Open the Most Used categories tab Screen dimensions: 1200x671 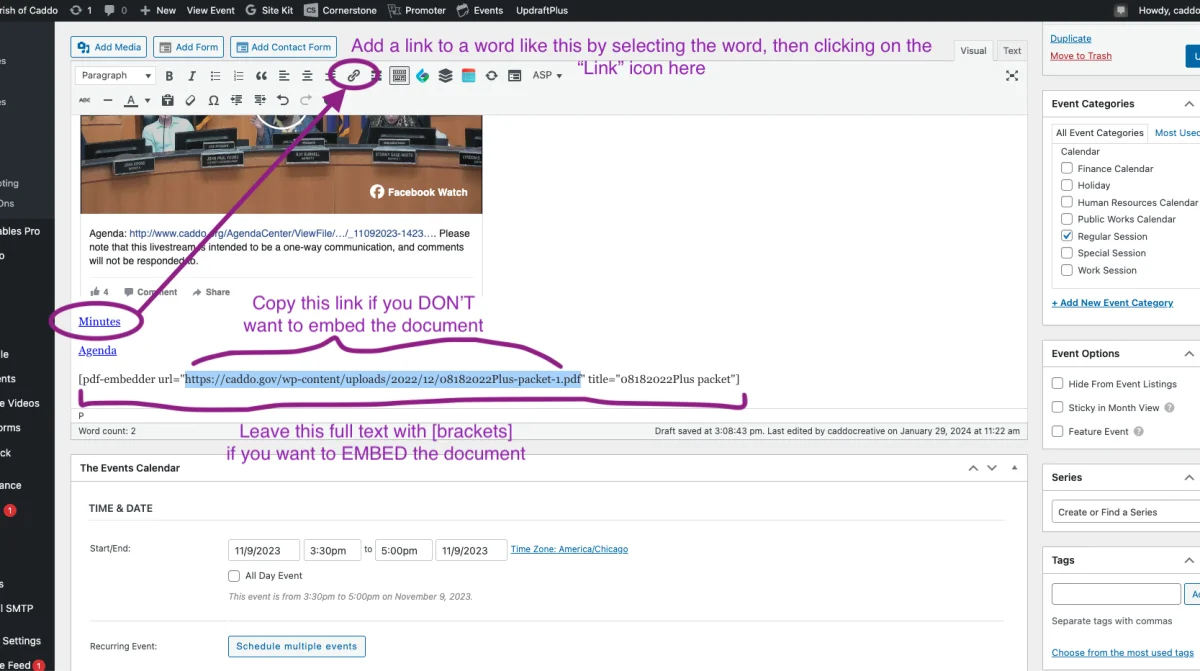[1176, 133]
